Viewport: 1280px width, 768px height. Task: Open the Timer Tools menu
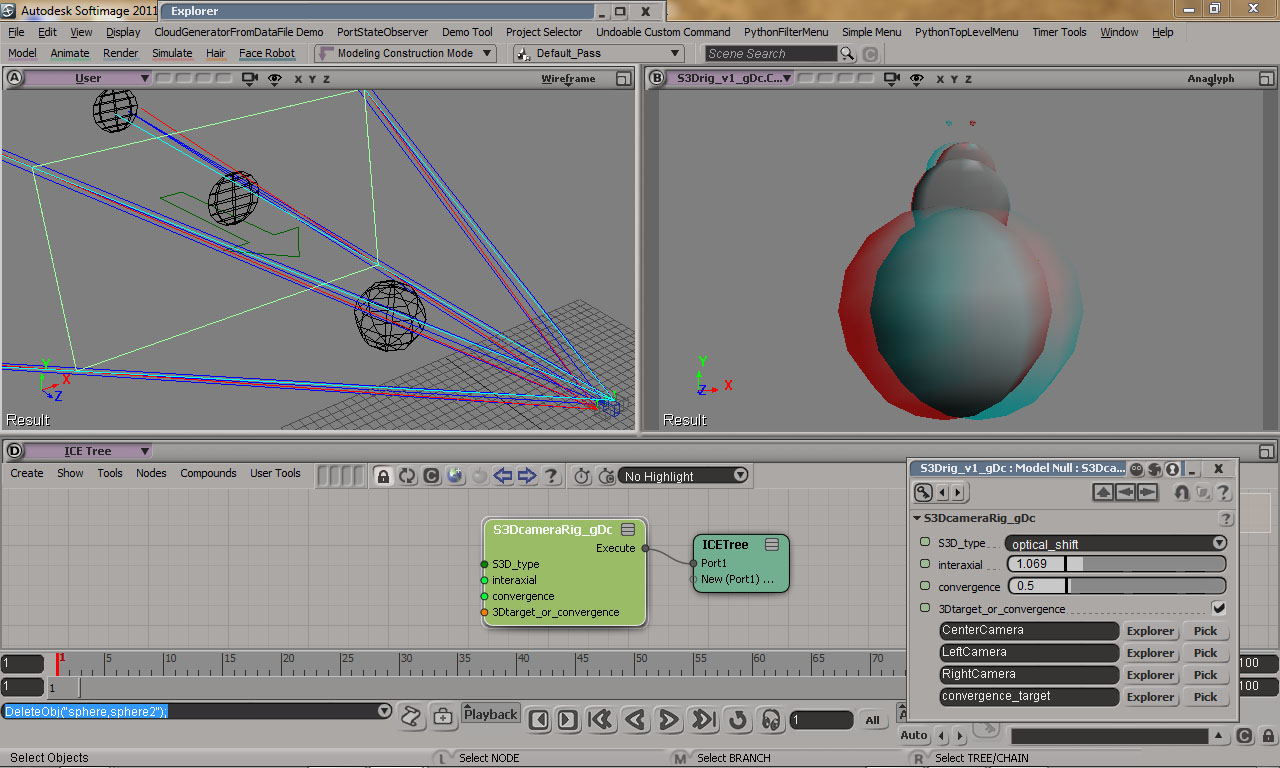[x=1059, y=32]
